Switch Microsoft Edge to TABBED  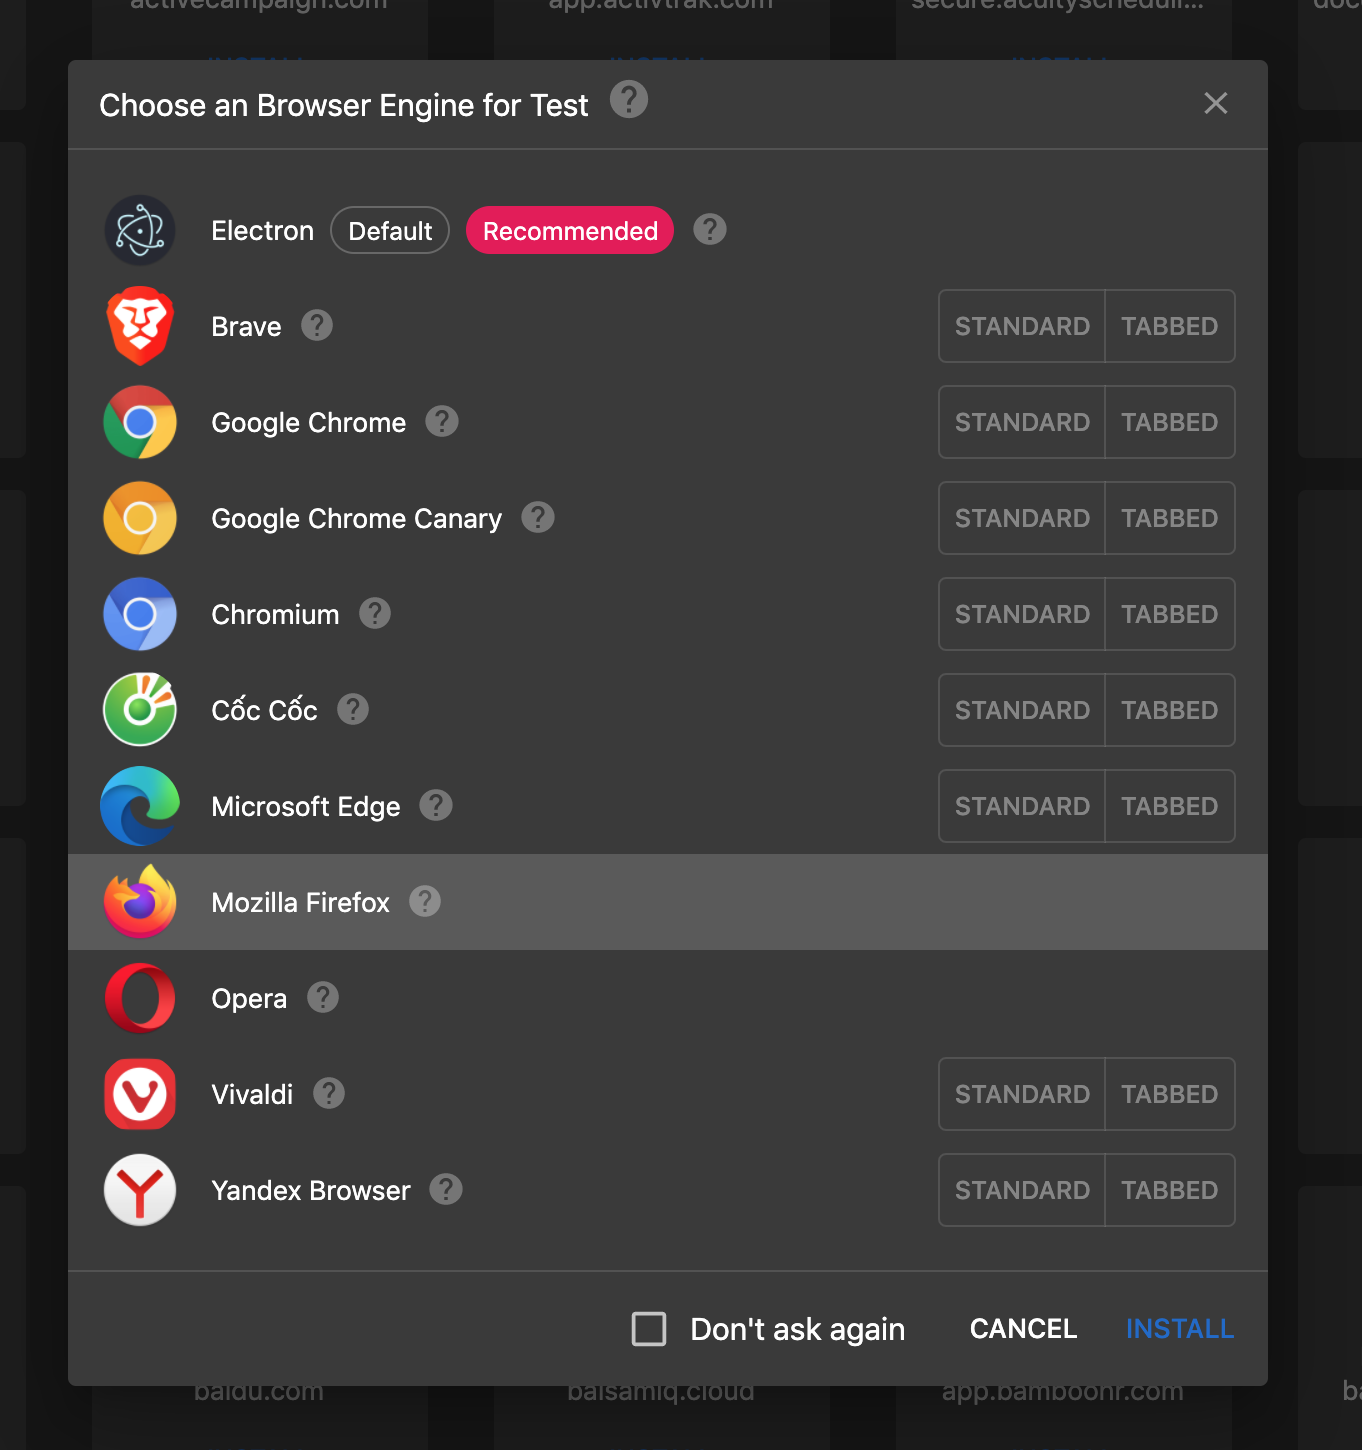tap(1169, 806)
